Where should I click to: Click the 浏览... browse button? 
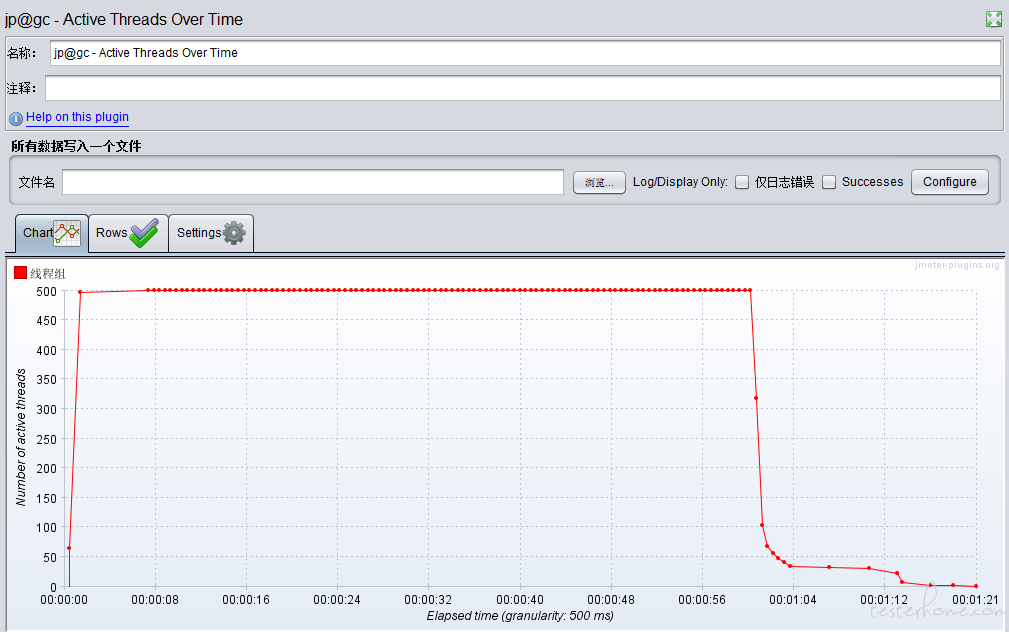[x=599, y=182]
